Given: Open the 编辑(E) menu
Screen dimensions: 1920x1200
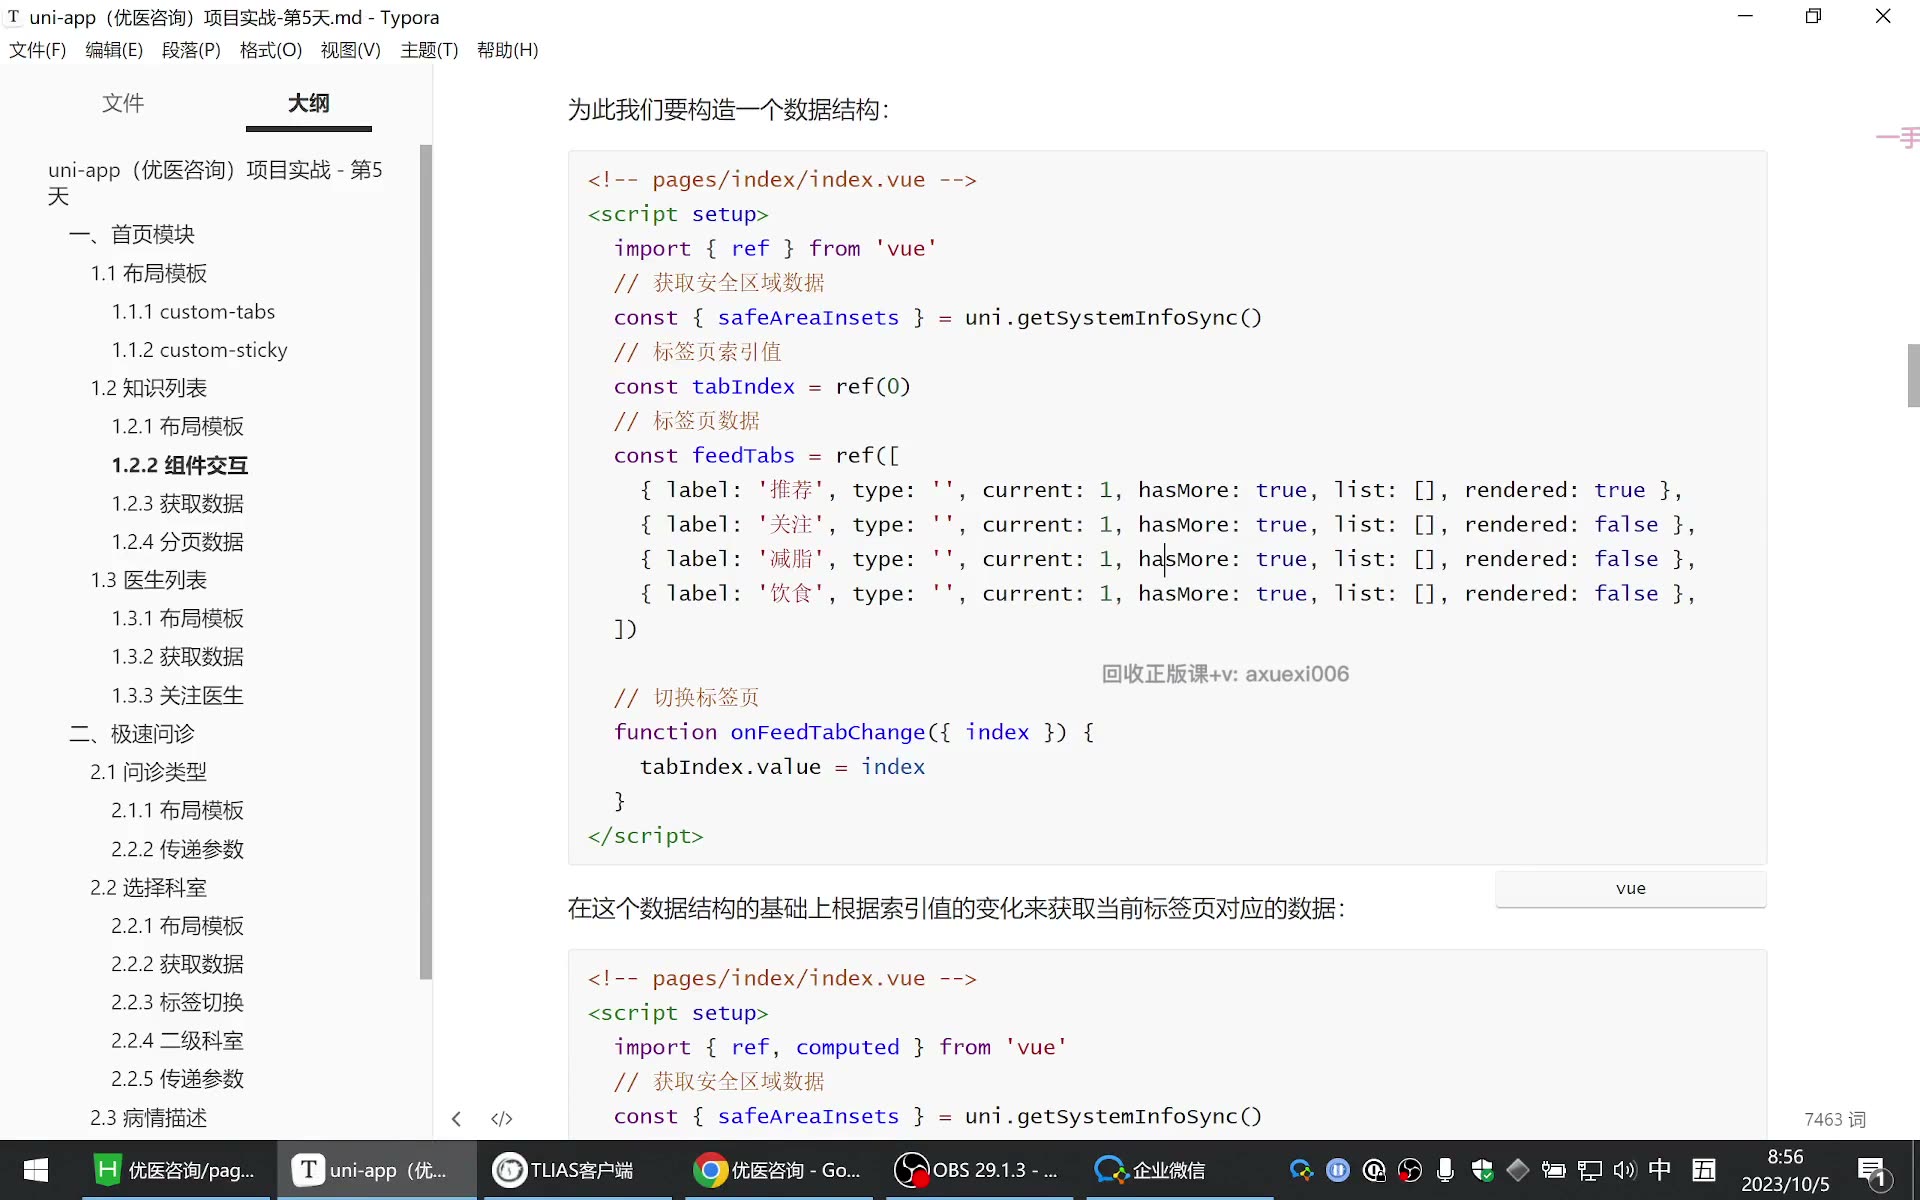Looking at the screenshot, I should (114, 50).
